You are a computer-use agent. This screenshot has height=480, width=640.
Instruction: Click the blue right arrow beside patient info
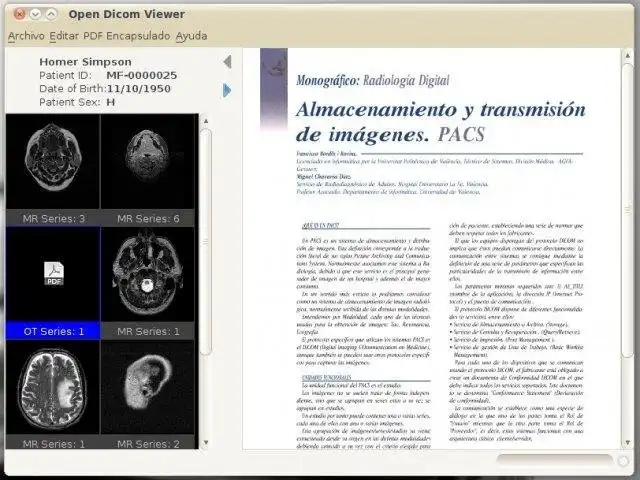click(227, 90)
